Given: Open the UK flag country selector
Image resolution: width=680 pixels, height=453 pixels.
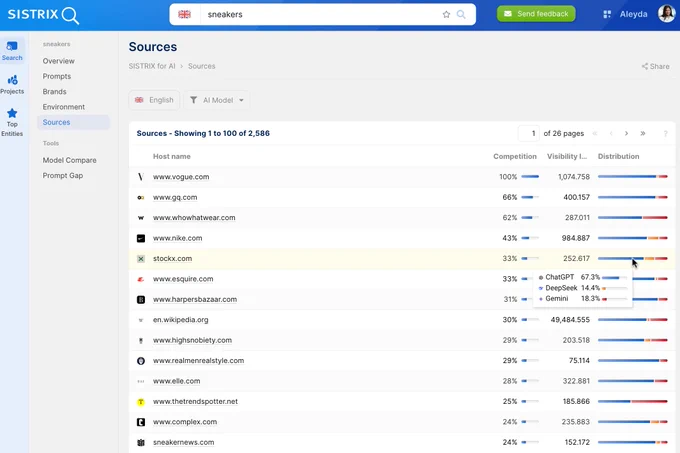Looking at the screenshot, I should coord(184,14).
